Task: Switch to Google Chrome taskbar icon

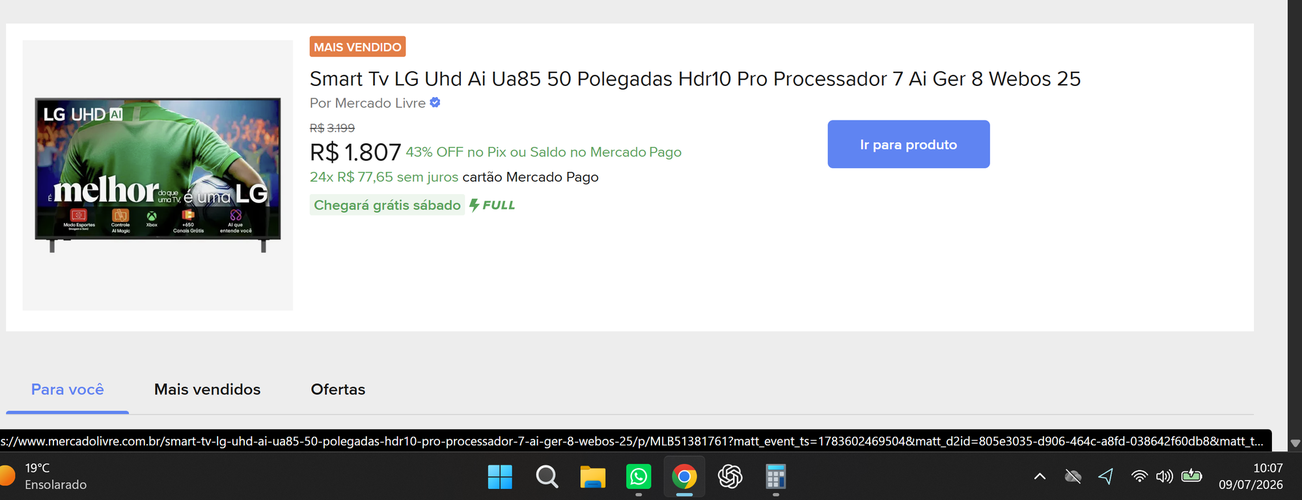Action: pos(685,477)
